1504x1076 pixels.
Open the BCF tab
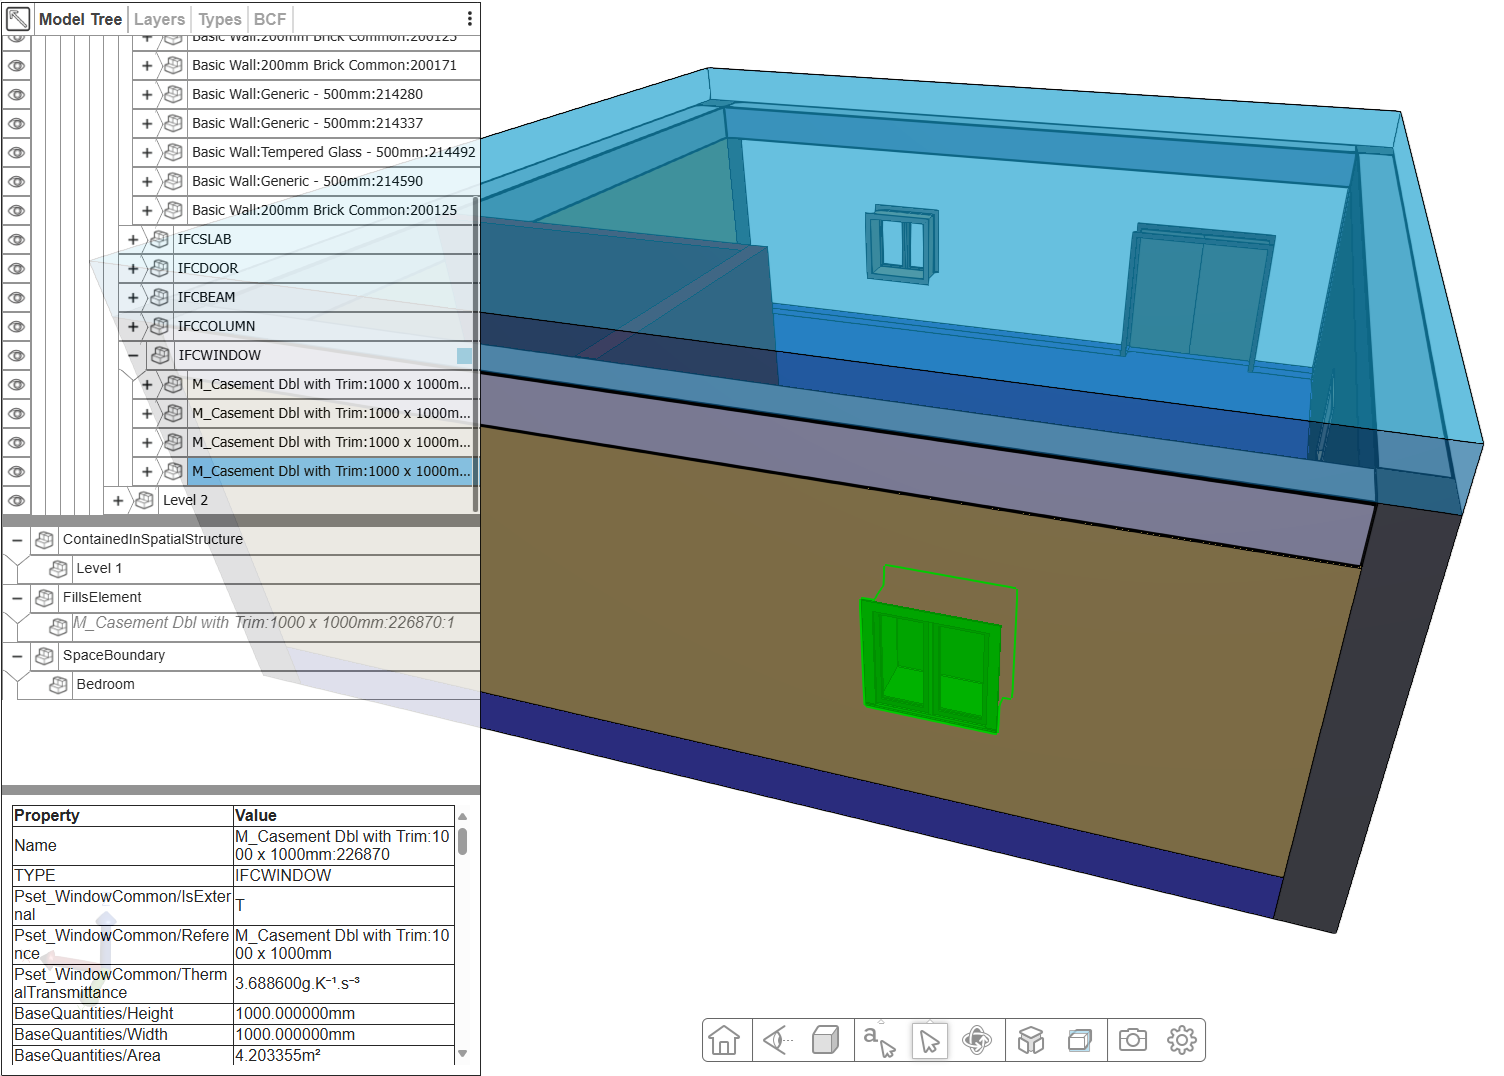[x=269, y=19]
